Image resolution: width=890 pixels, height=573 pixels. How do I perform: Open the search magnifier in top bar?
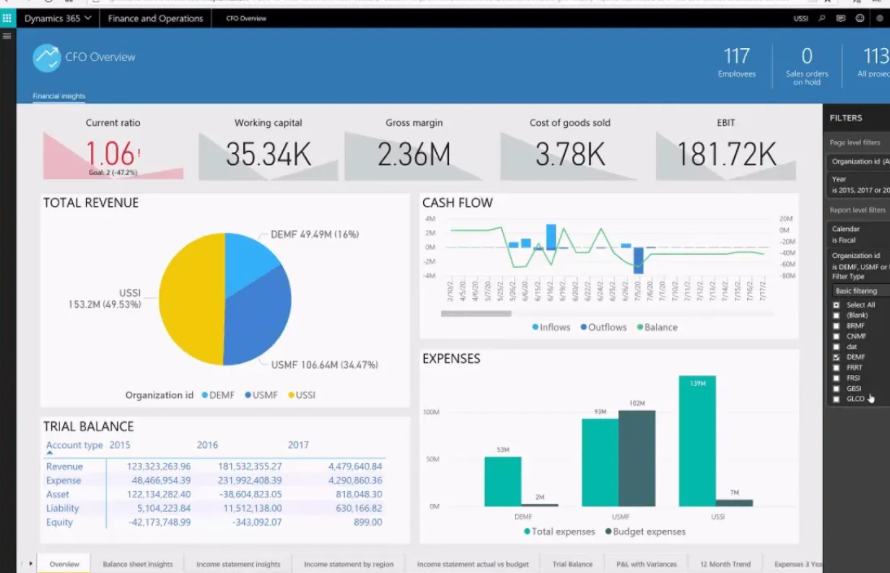tap(821, 18)
